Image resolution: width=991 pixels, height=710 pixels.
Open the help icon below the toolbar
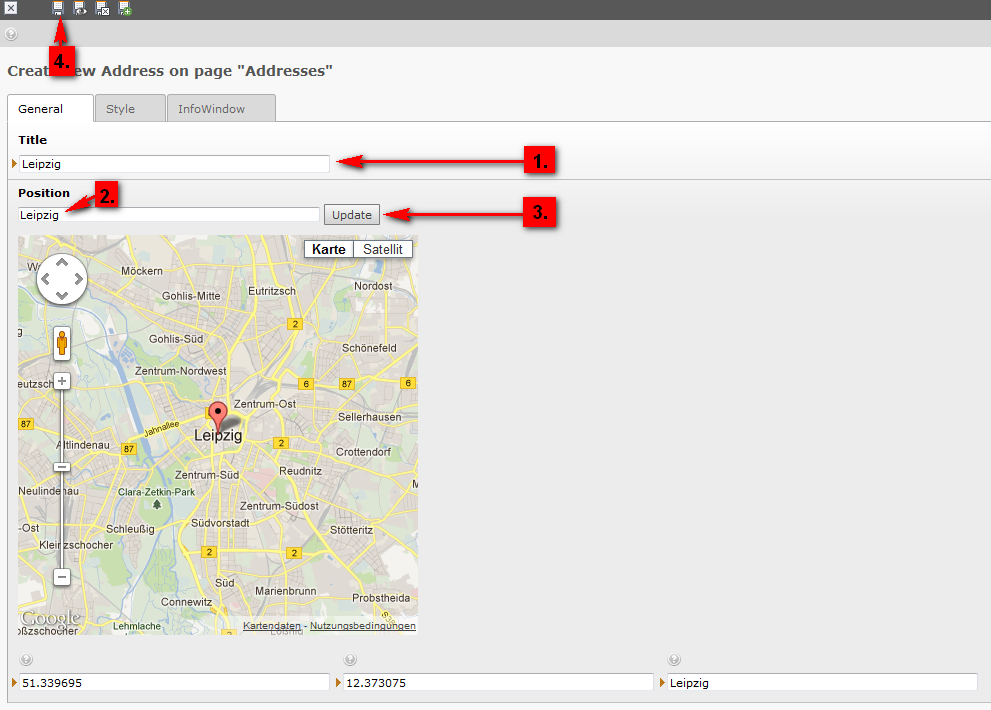click(x=11, y=33)
